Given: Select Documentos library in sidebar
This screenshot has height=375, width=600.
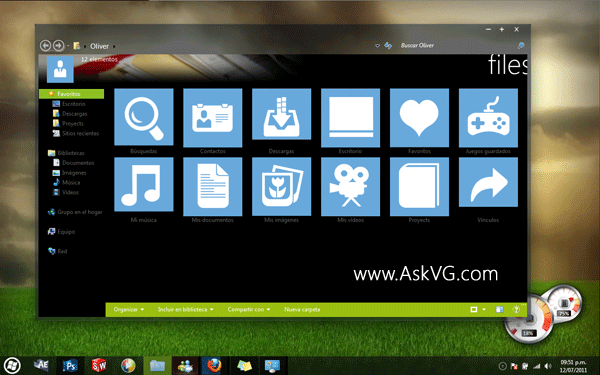Looking at the screenshot, I should tap(73, 163).
